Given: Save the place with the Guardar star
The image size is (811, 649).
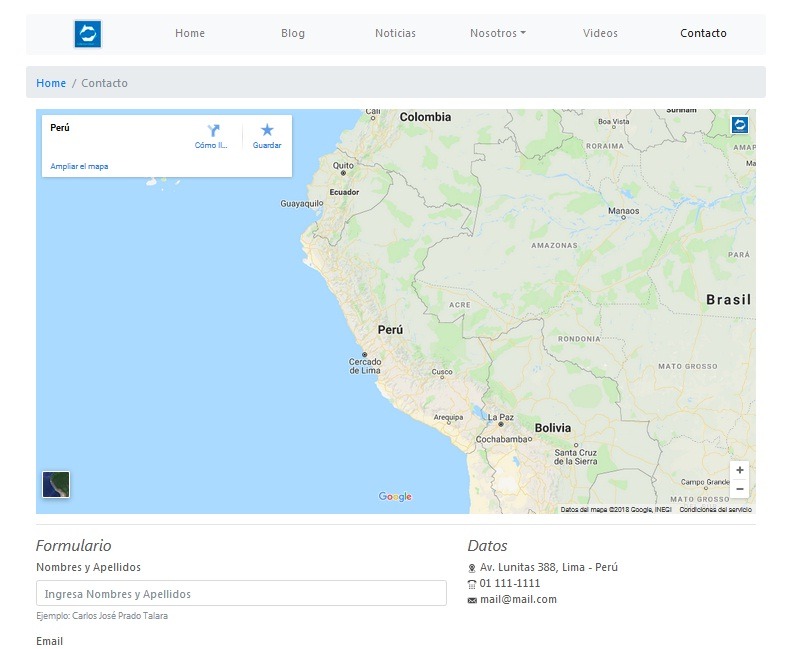Looking at the screenshot, I should (267, 130).
